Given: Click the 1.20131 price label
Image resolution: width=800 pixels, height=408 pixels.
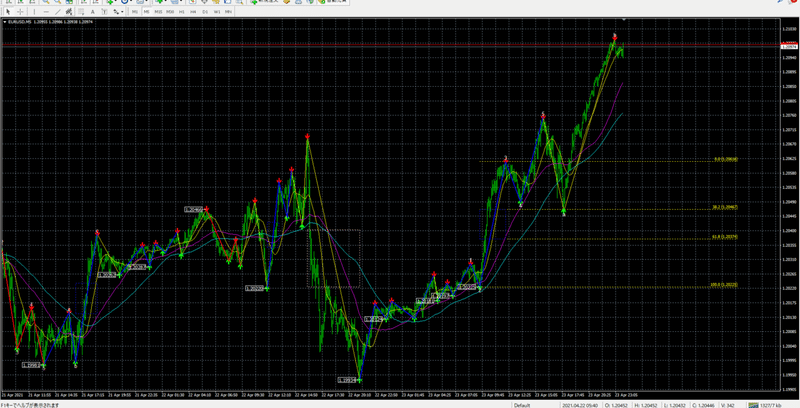Looking at the screenshot, I should 373,319.
